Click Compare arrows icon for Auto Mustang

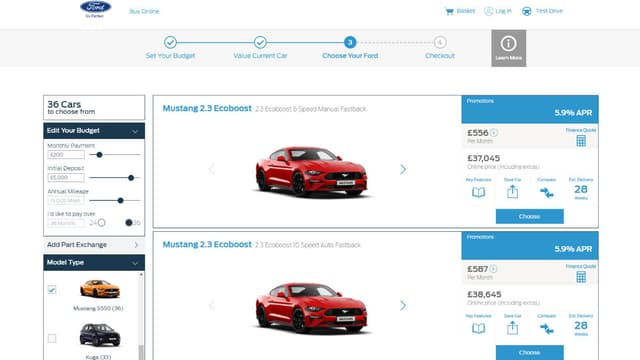[547, 328]
